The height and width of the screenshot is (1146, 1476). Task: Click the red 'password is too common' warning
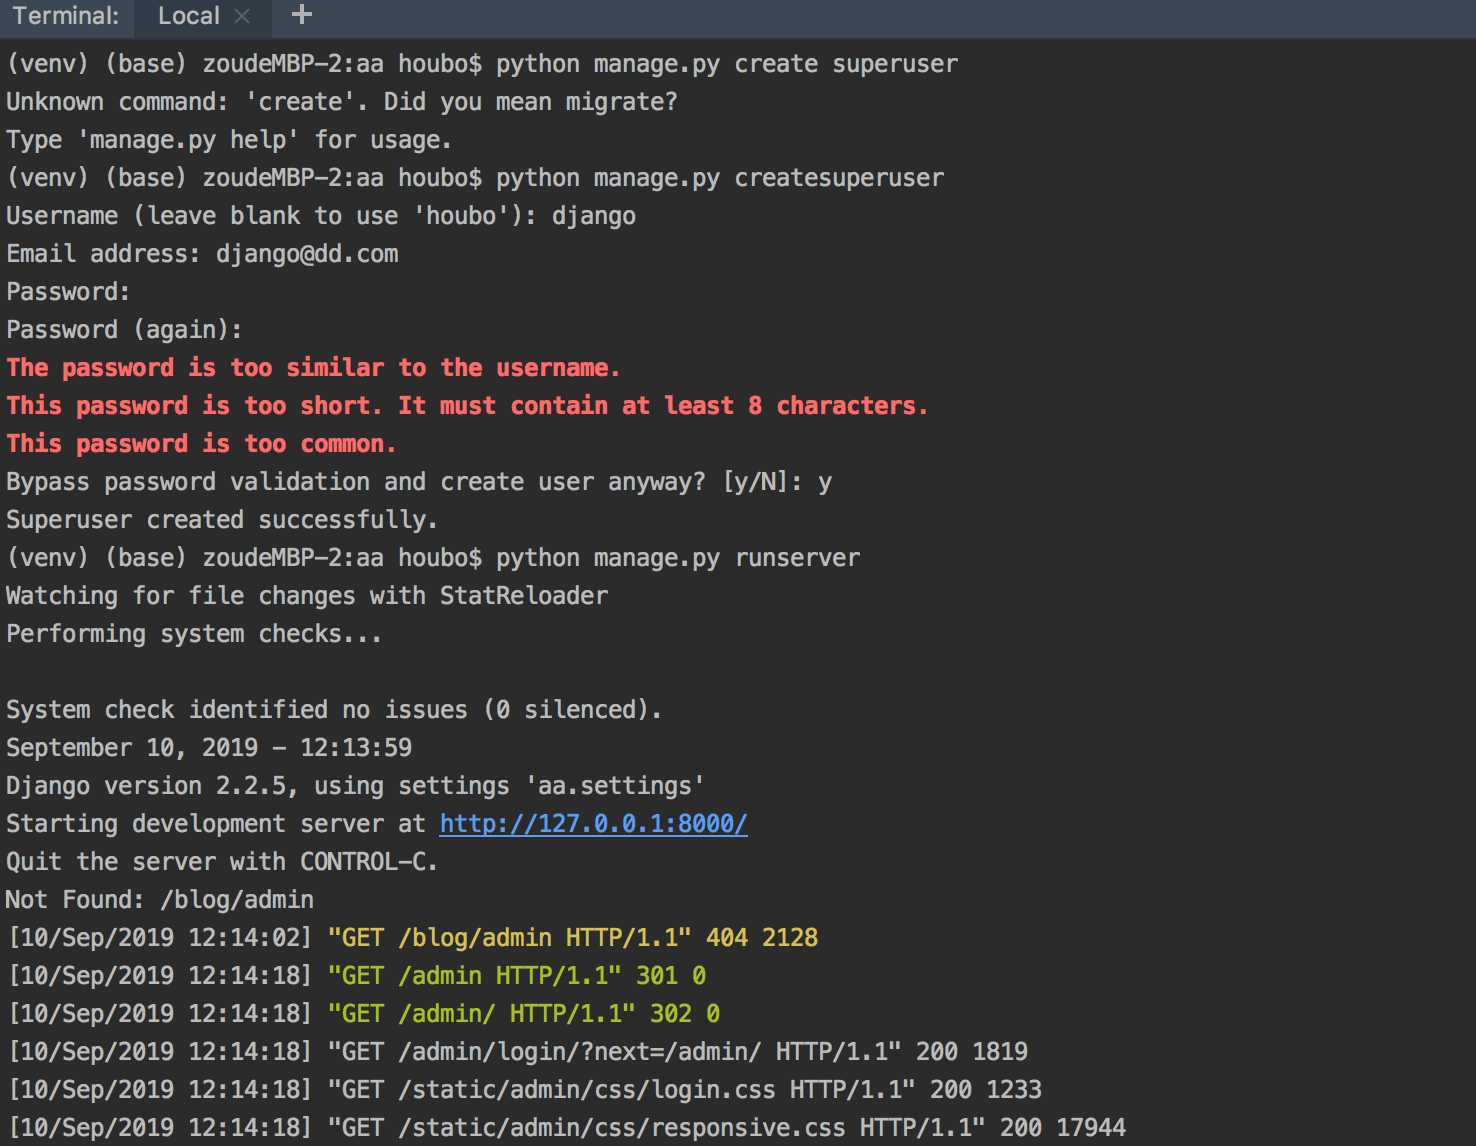[201, 444]
